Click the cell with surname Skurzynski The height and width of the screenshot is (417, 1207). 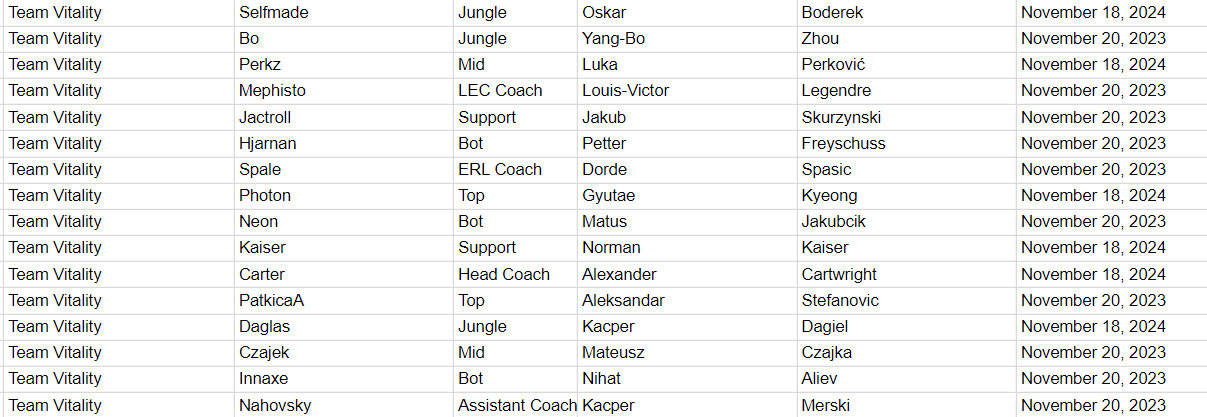click(x=906, y=118)
